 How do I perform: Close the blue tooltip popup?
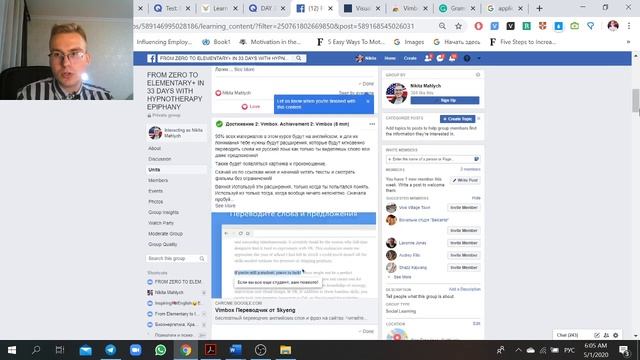368,101
